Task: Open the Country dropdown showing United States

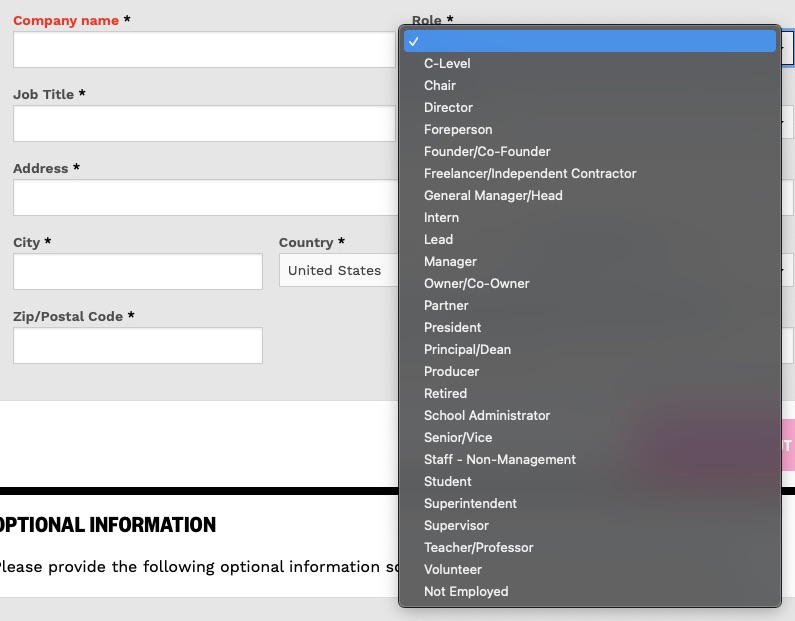Action: tap(338, 271)
